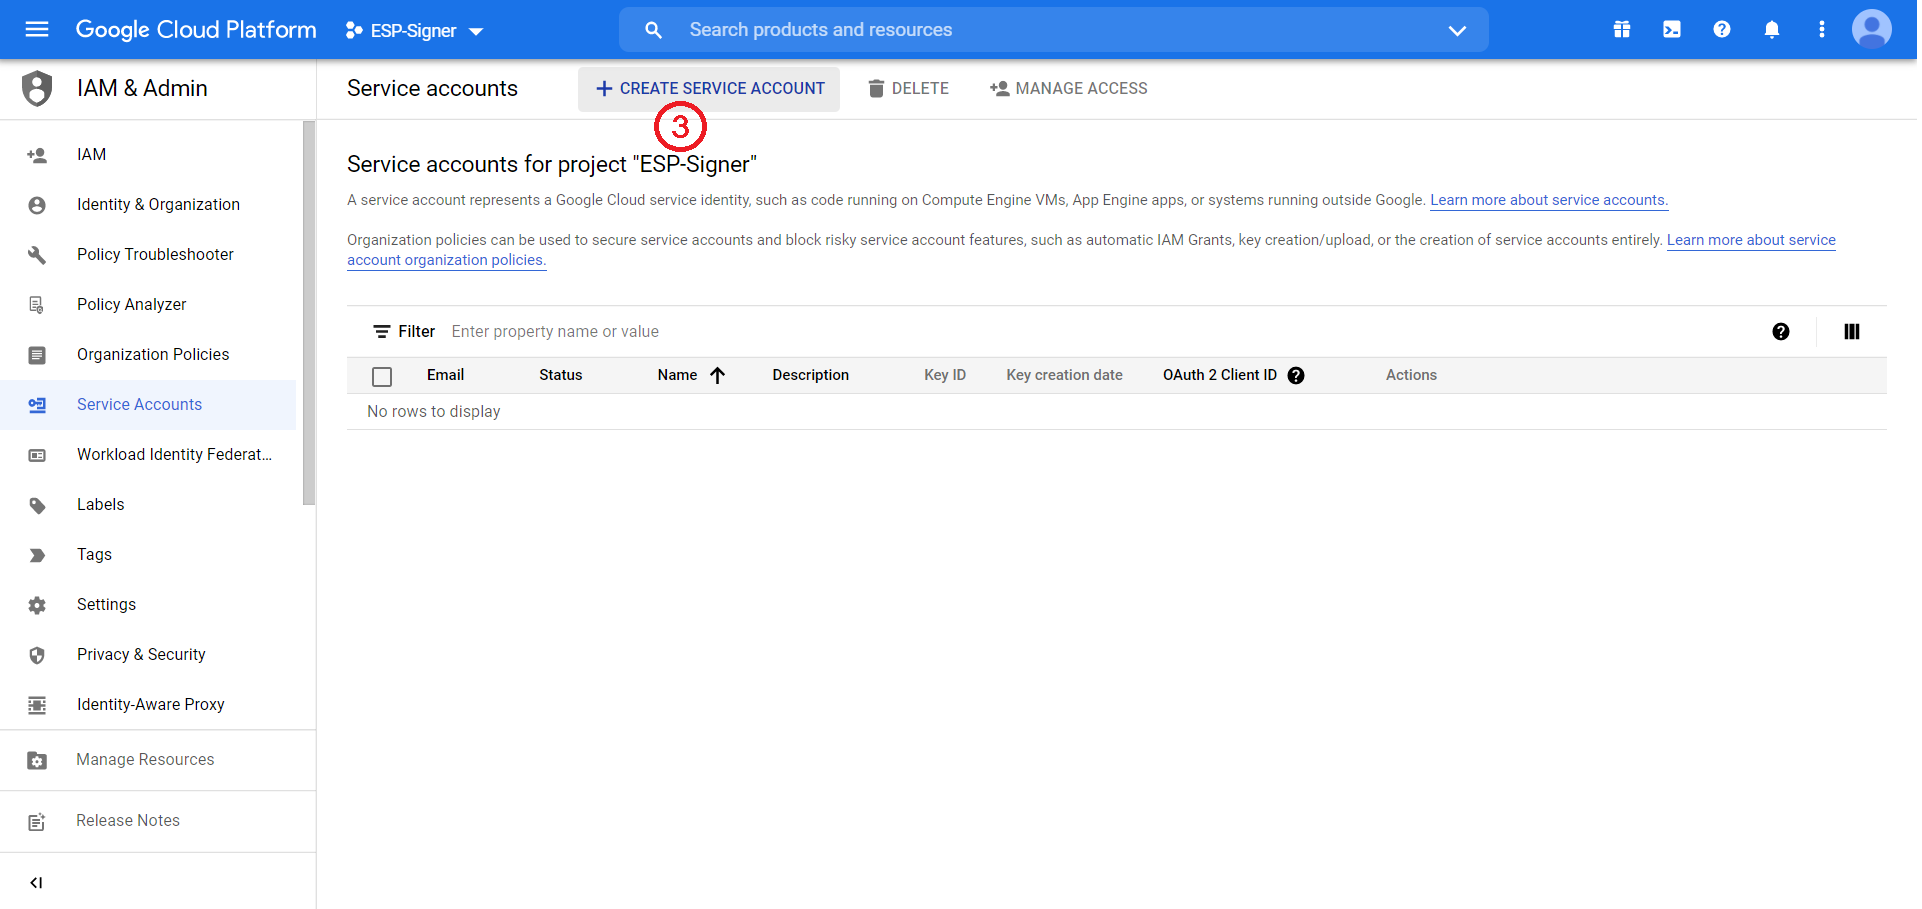Open Workload Identity Federation

[x=175, y=455]
